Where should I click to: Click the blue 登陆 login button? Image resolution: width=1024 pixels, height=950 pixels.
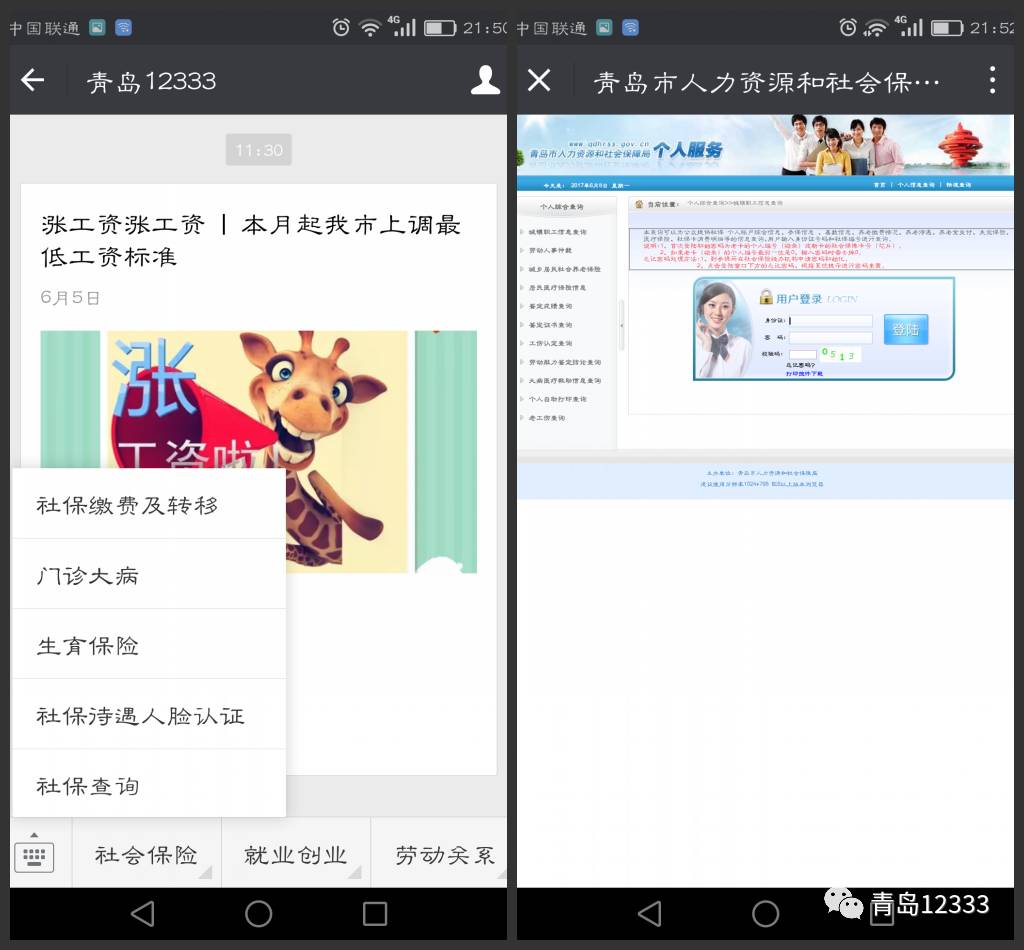(905, 329)
